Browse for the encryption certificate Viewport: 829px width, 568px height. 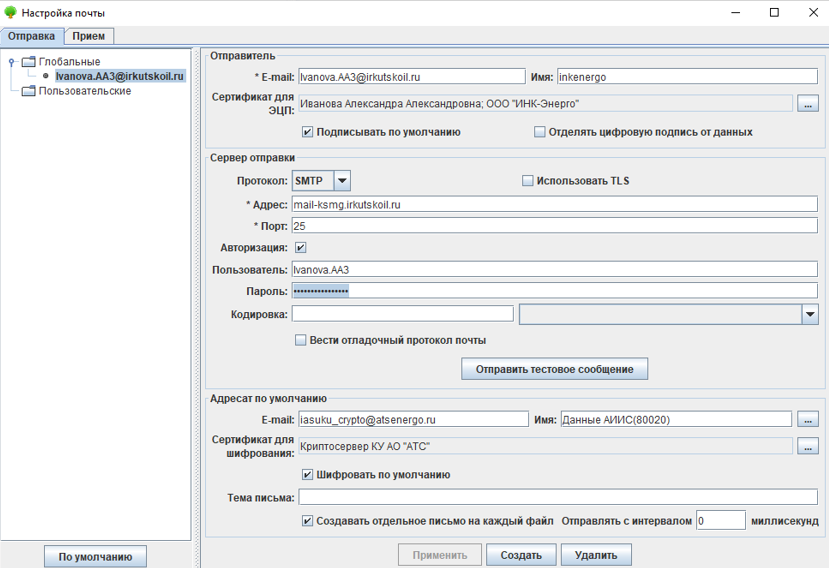[x=808, y=446]
